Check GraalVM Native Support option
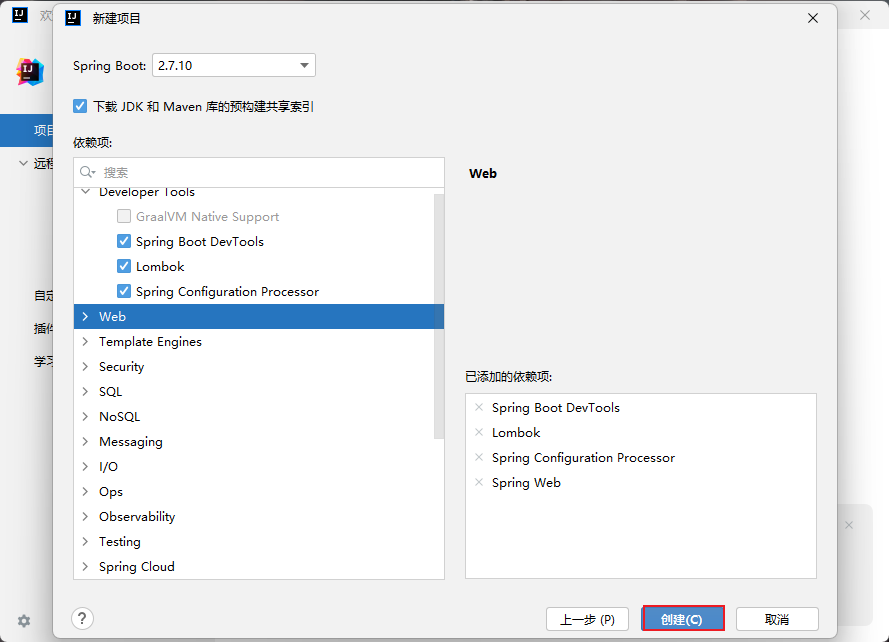Screen dimensions: 889x642 pos(124,216)
